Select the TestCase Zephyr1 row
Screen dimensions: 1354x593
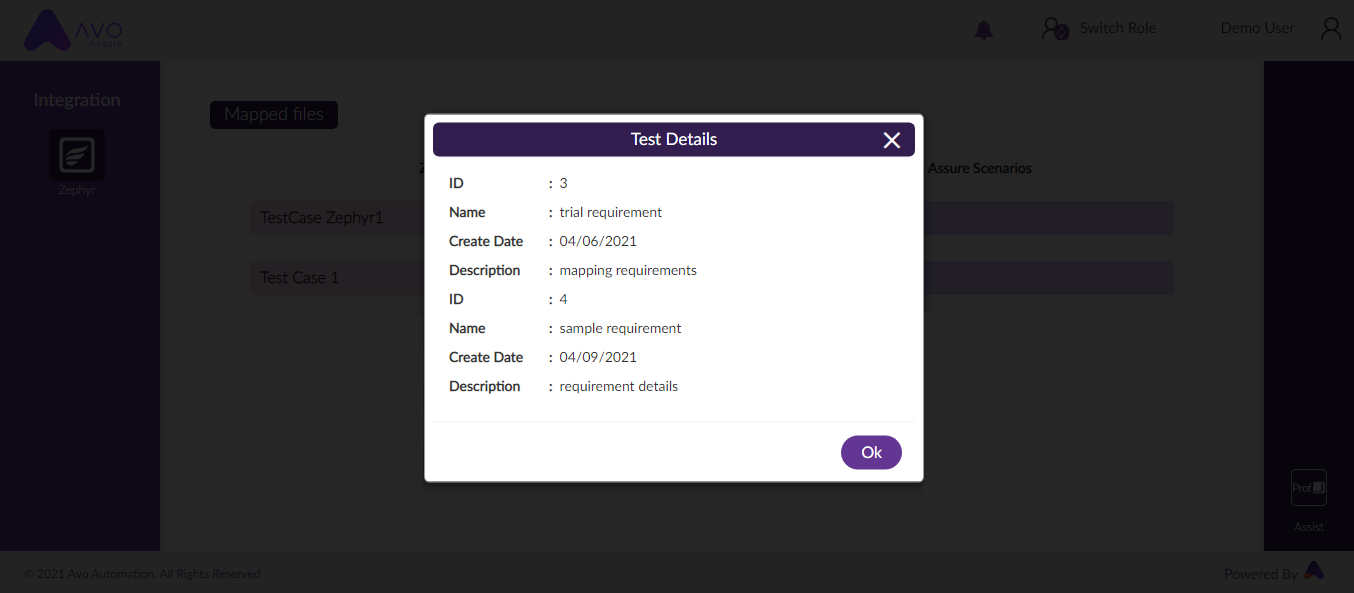(338, 218)
